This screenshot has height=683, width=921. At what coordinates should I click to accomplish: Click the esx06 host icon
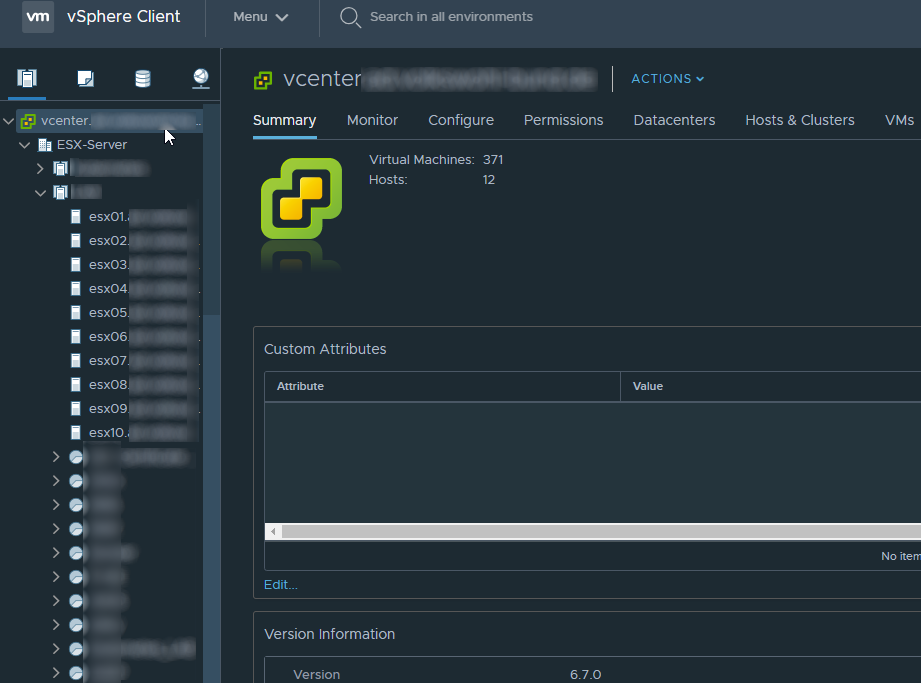[x=76, y=337]
